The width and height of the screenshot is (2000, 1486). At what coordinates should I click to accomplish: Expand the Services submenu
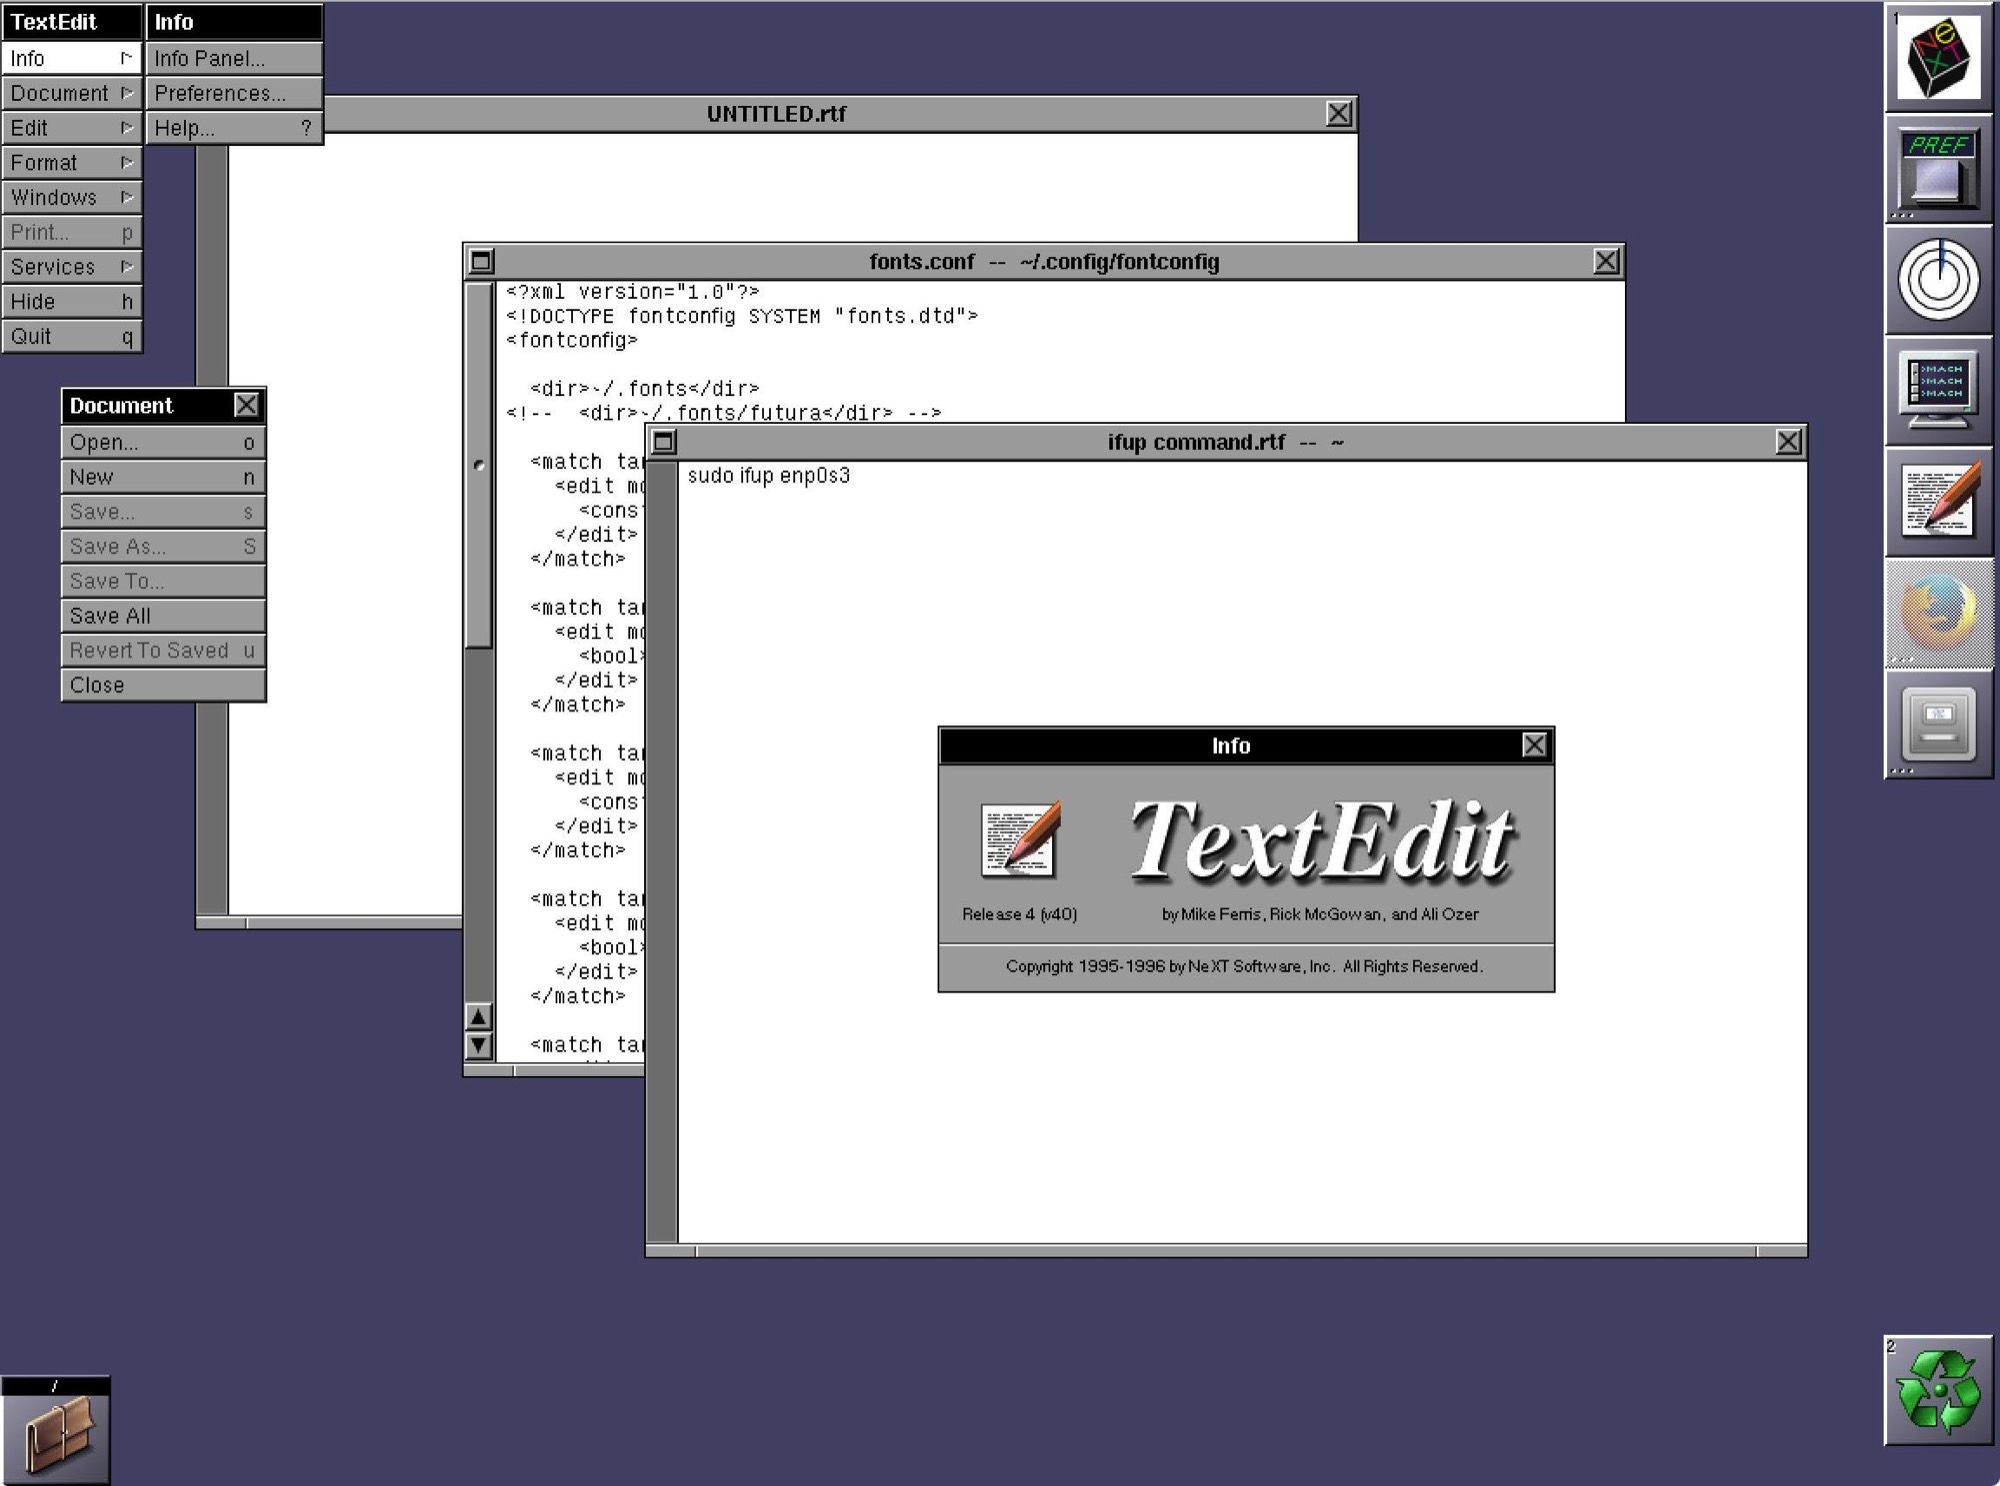(72, 267)
